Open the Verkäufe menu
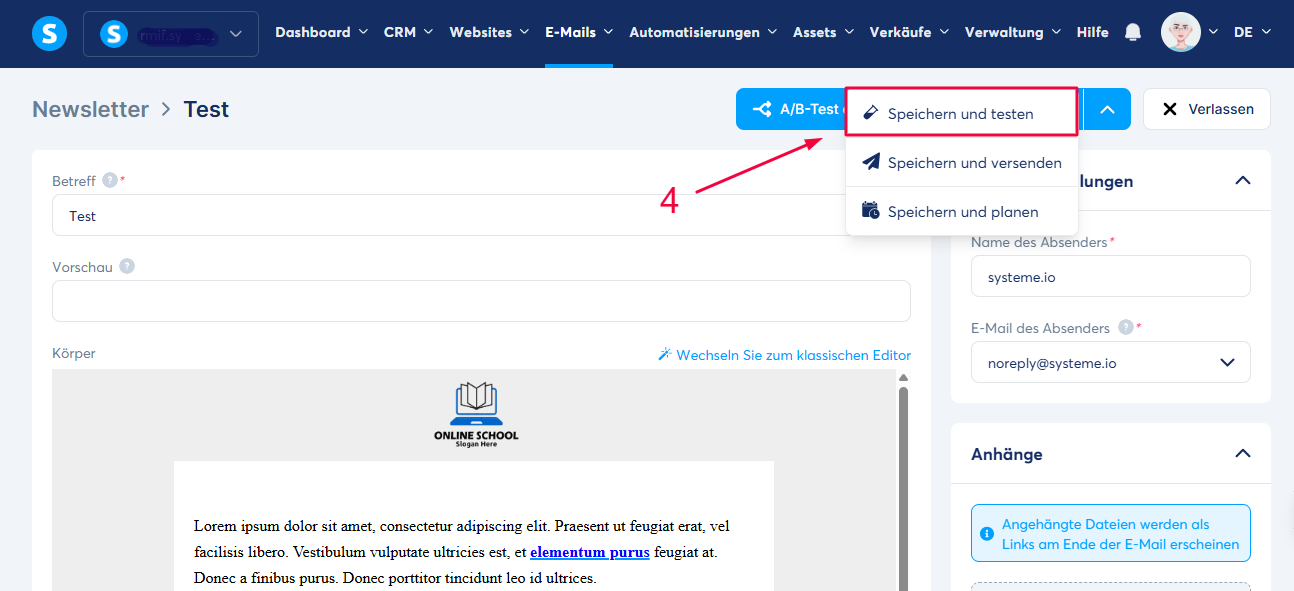1294x591 pixels. pyautogui.click(x=909, y=32)
